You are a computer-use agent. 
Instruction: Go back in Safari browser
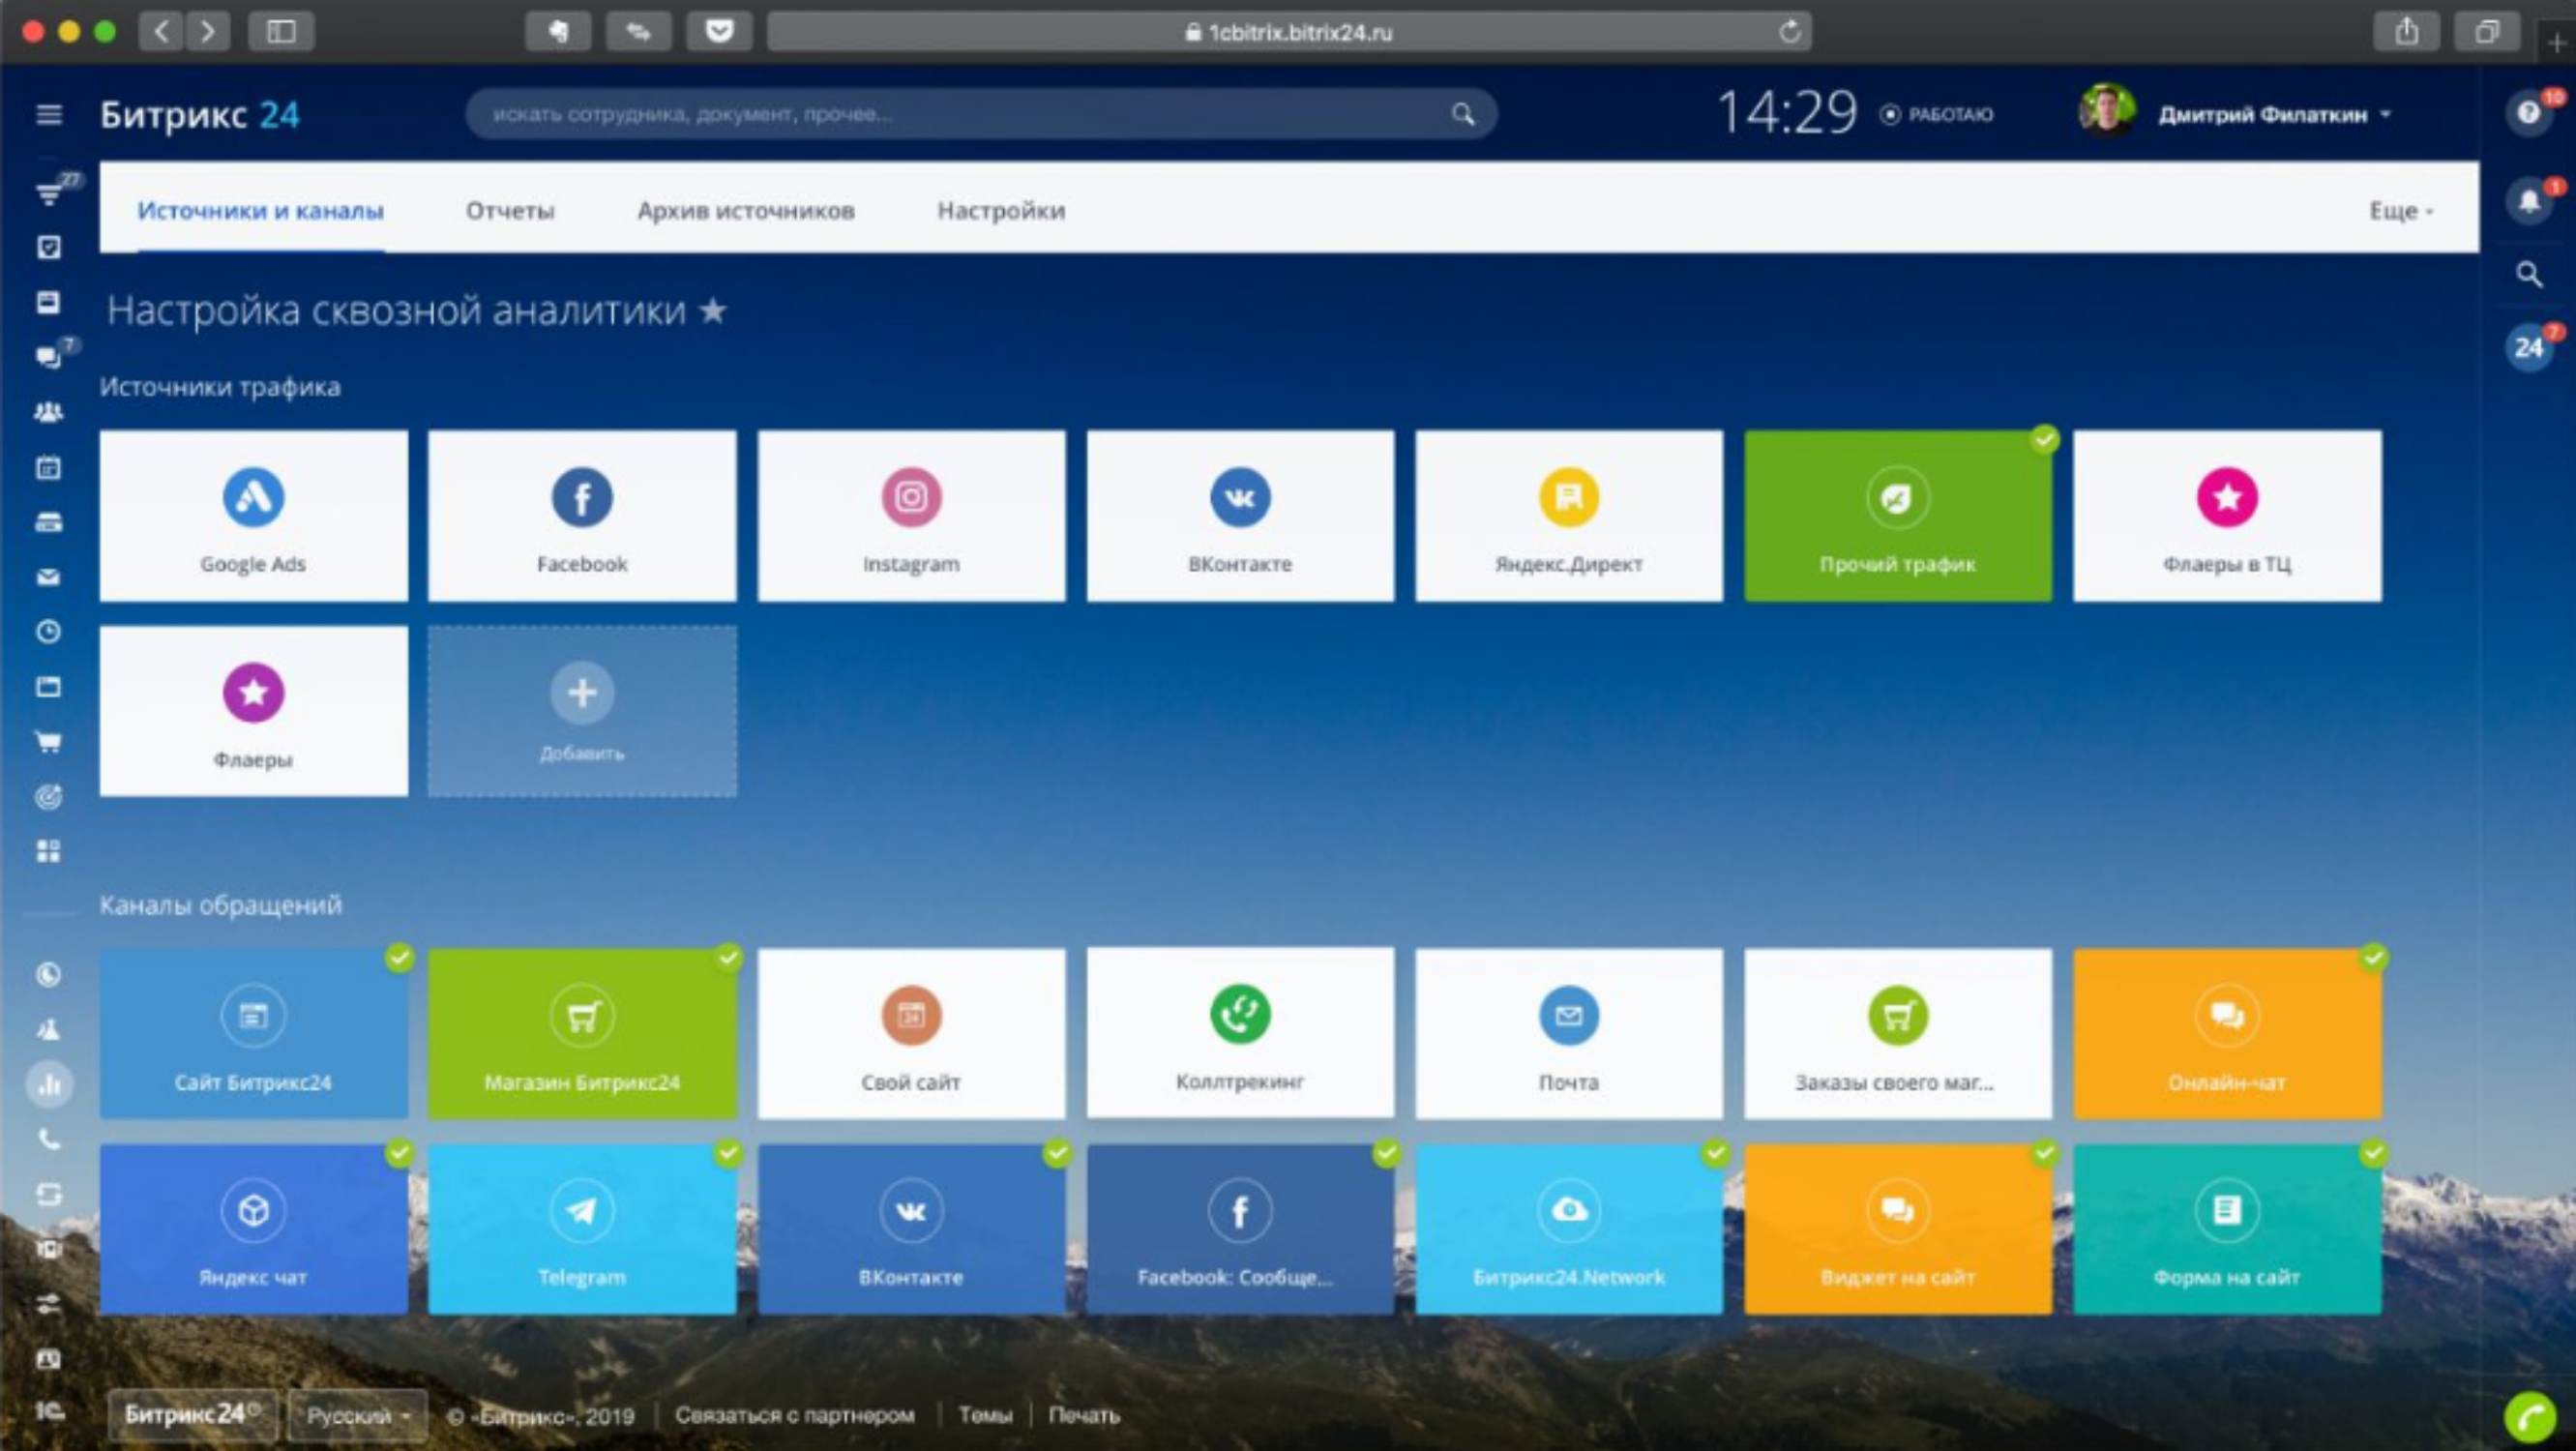click(161, 32)
